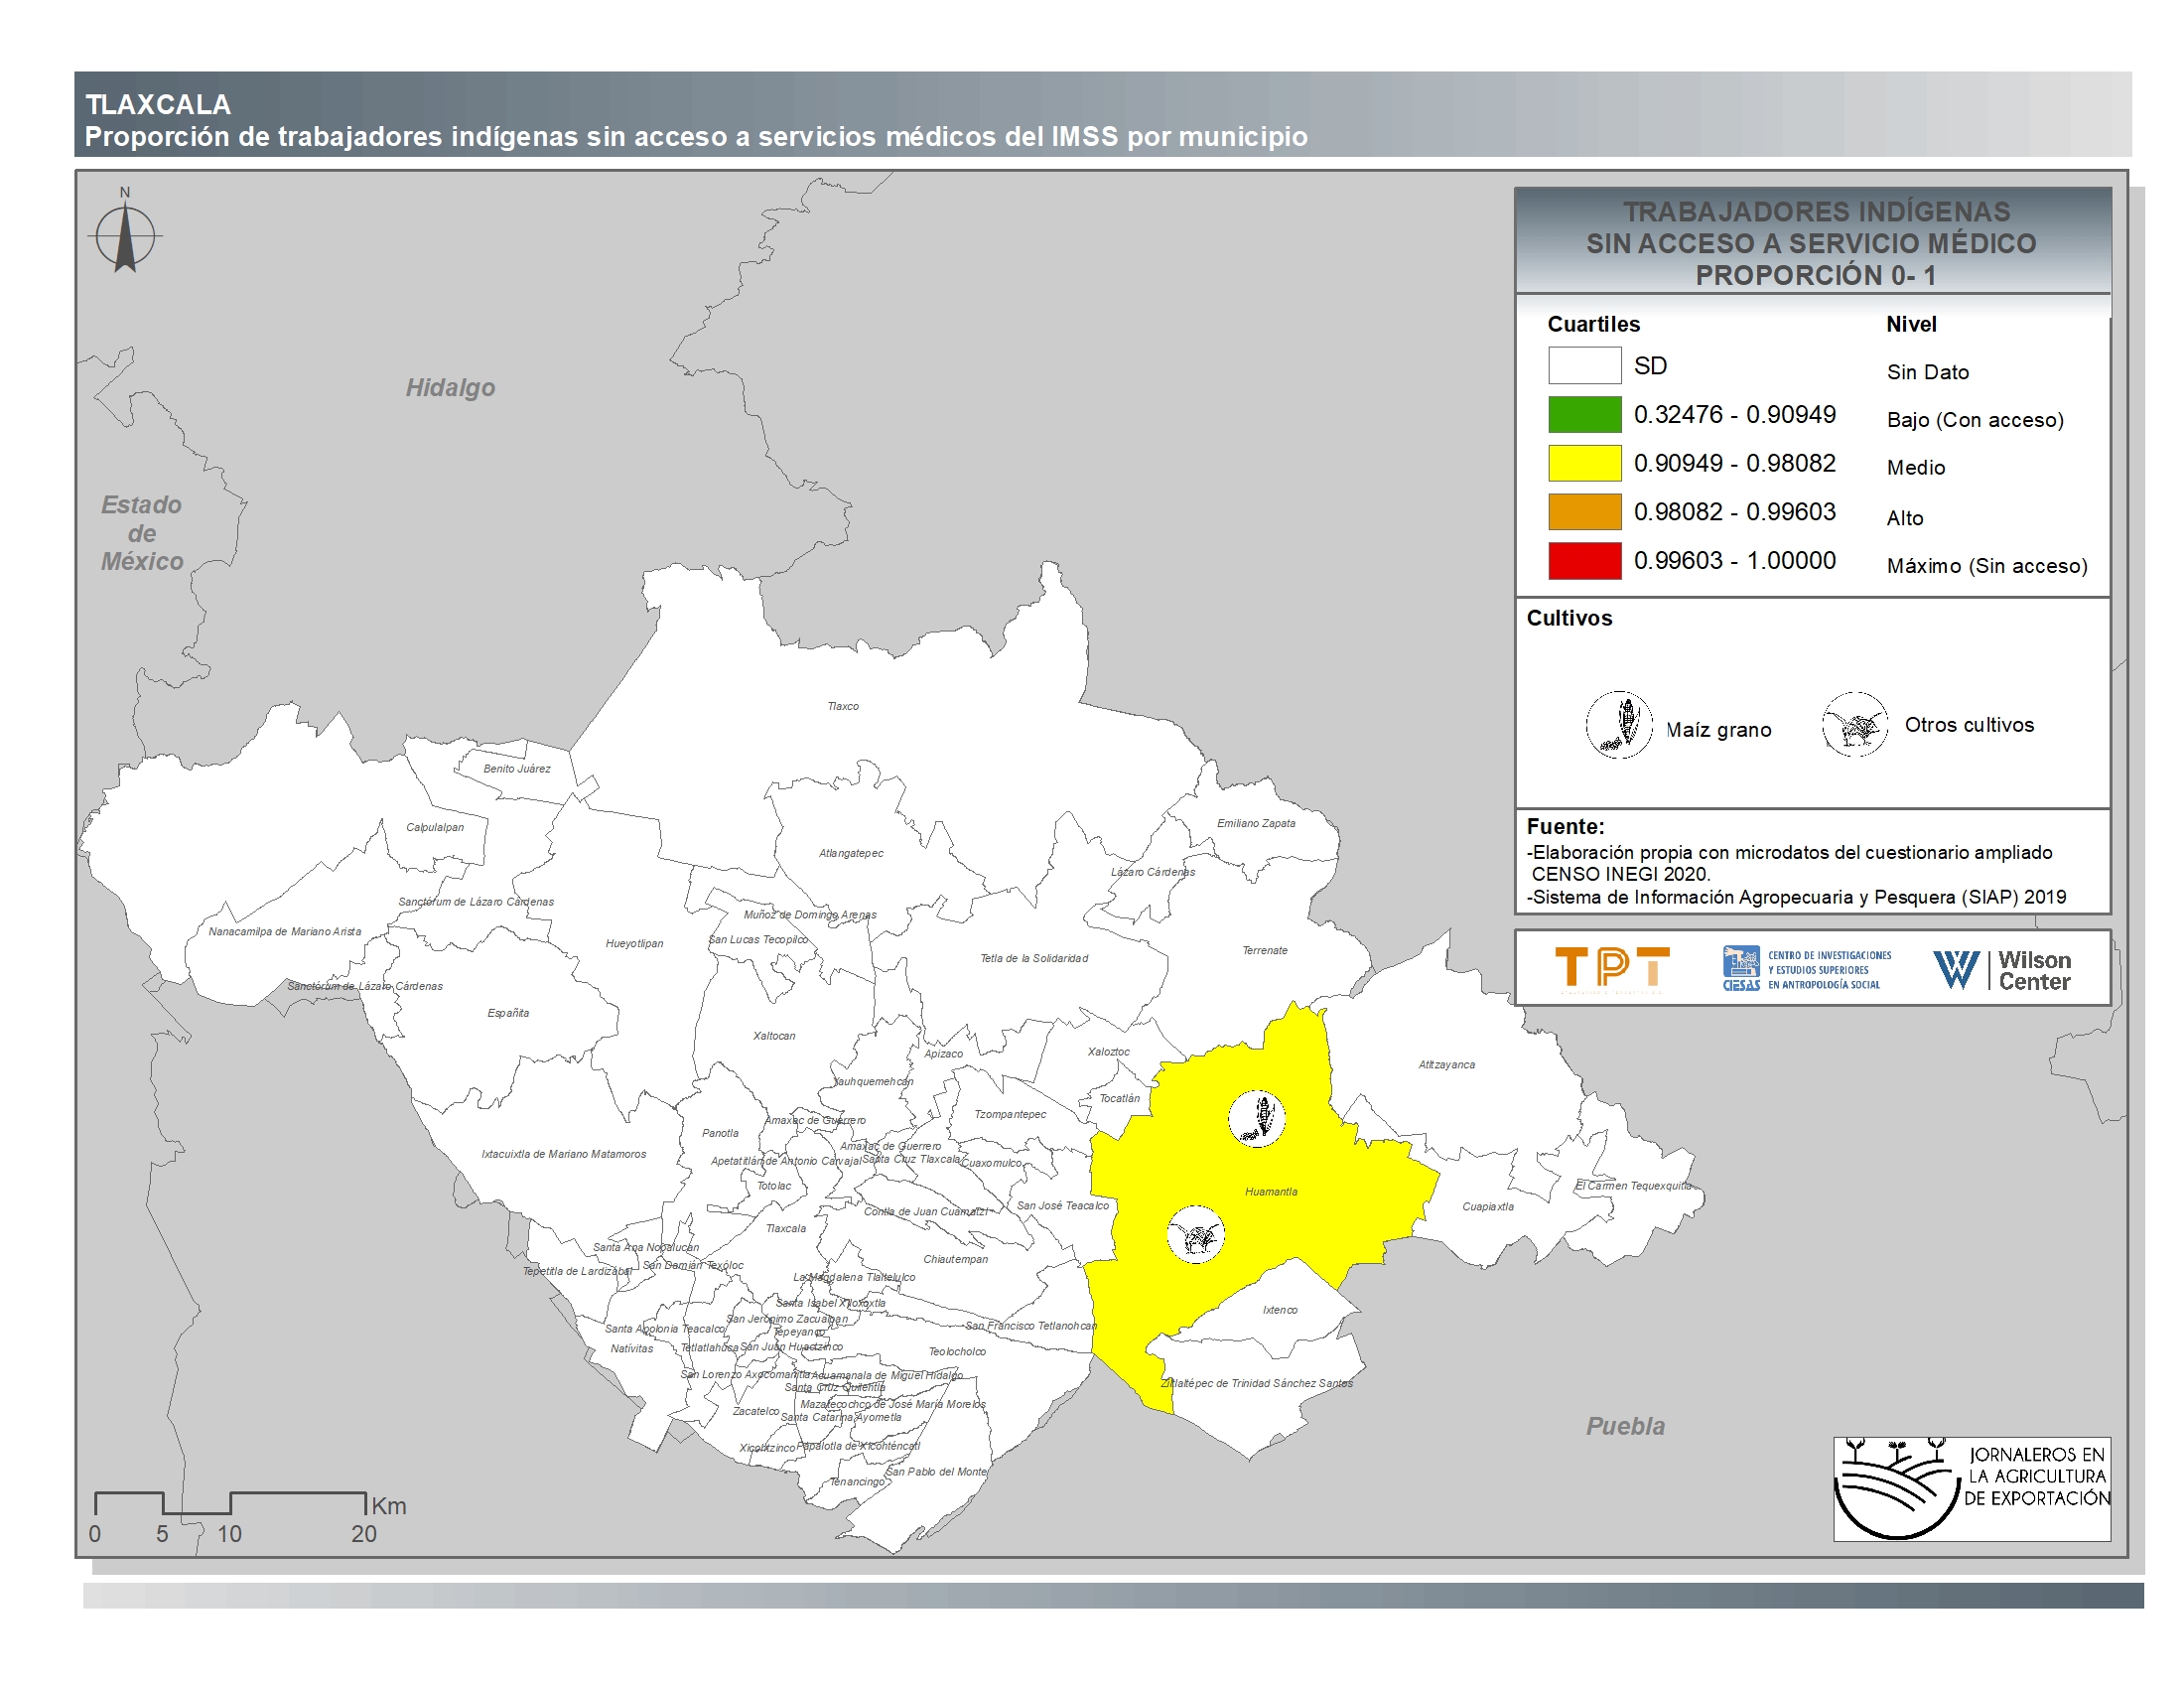2184x1688 pixels.
Task: Click the green Bajo quartile swatch
Action: [x=1584, y=414]
